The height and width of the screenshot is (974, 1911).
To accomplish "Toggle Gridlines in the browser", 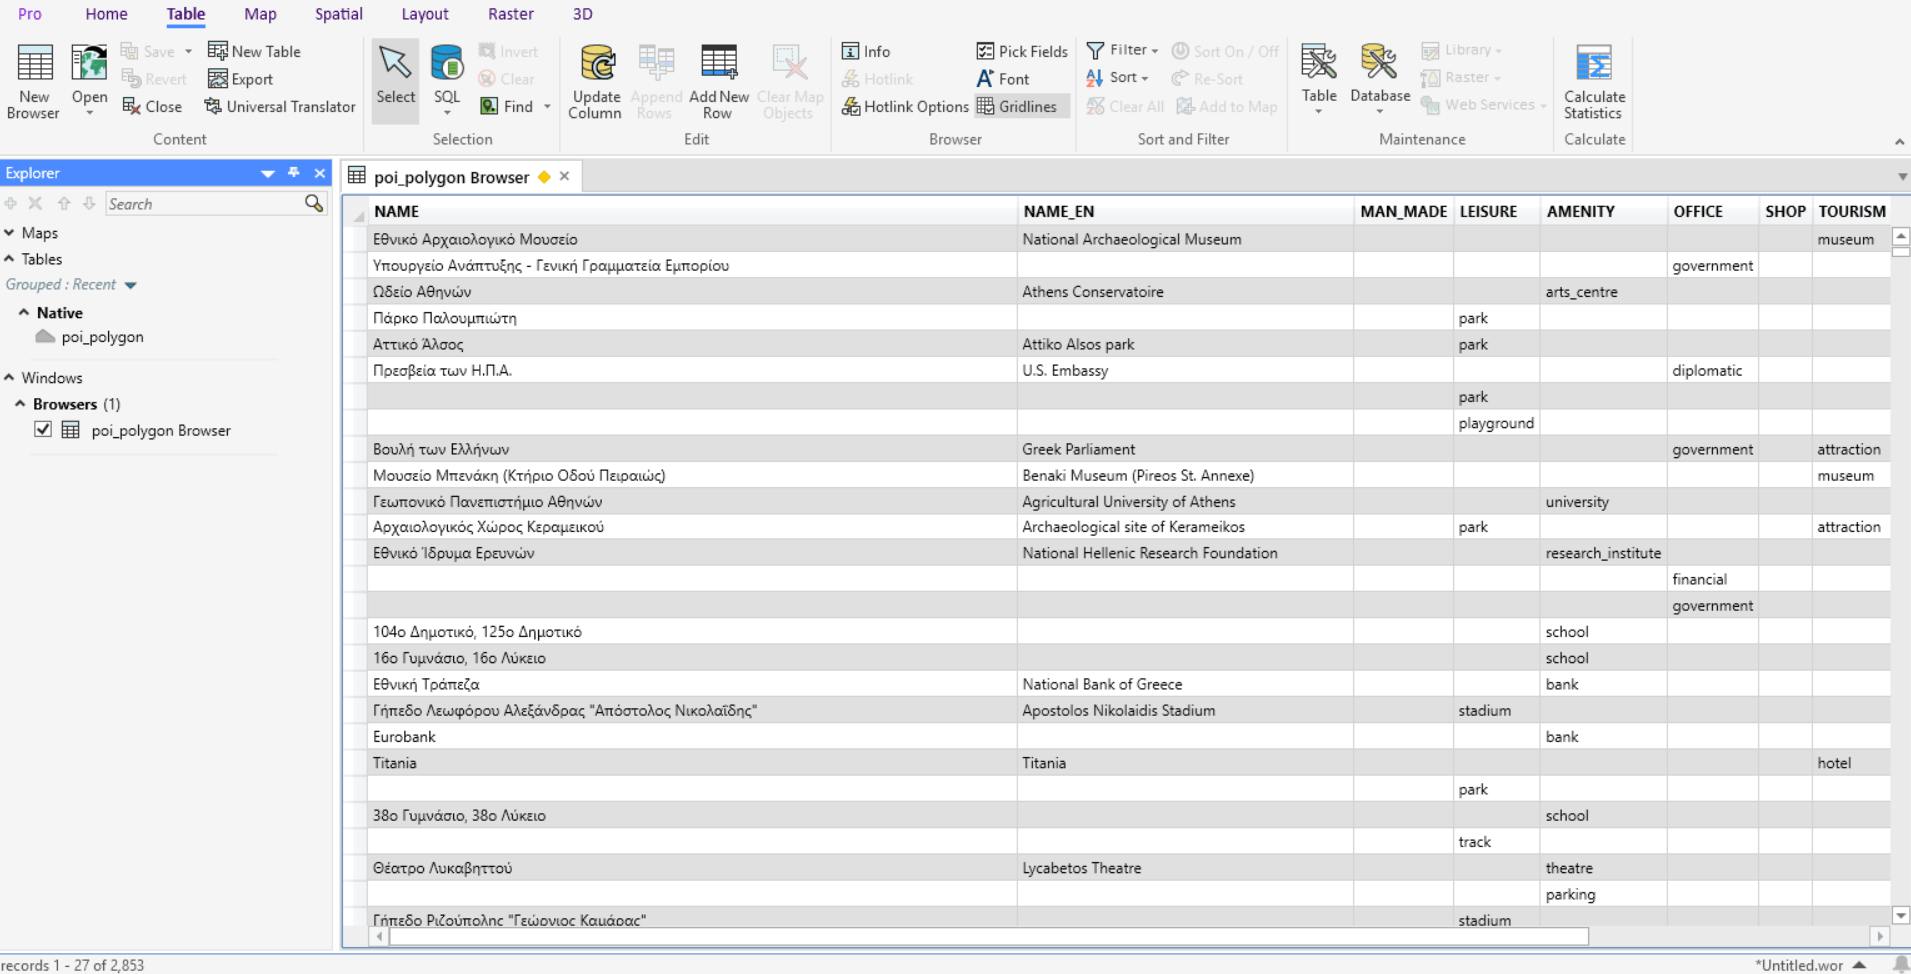I will (x=1017, y=106).
